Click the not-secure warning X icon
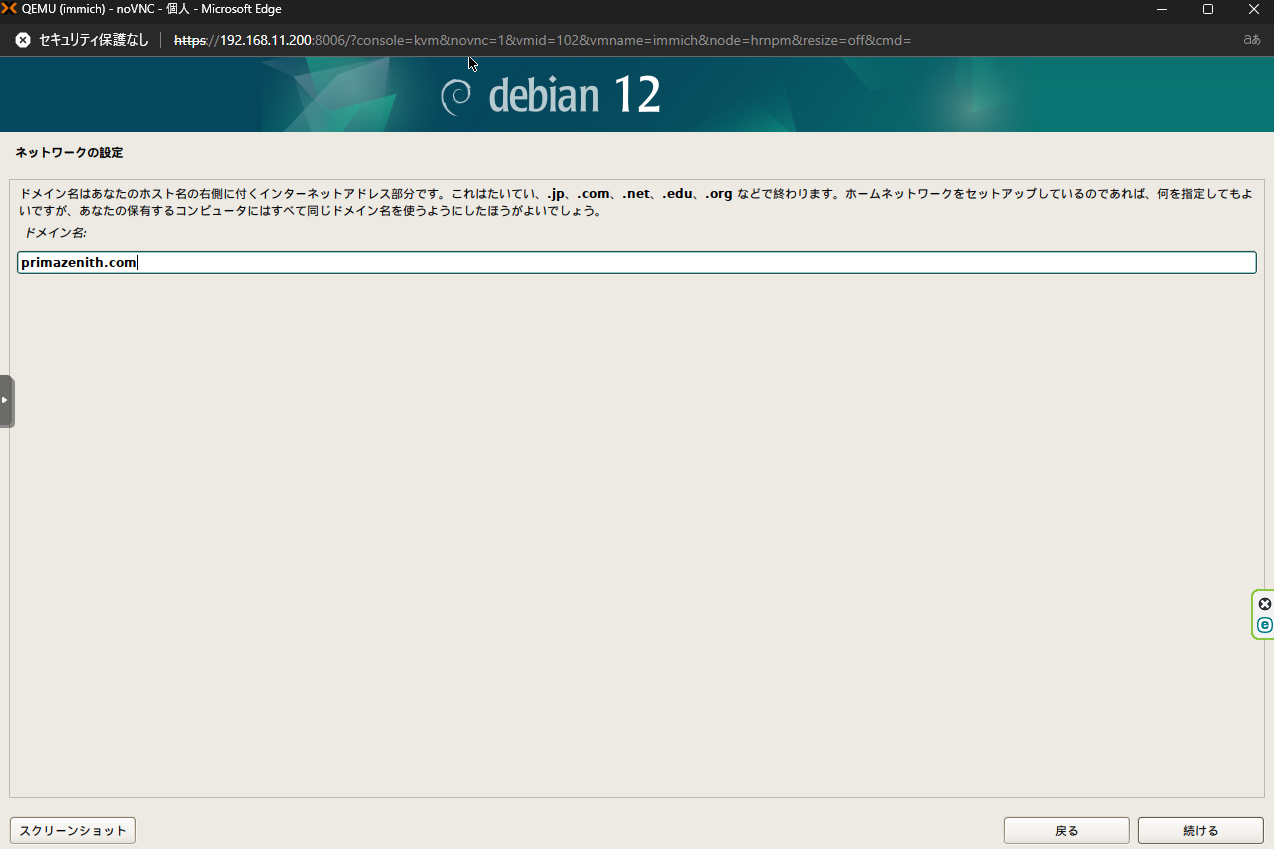 click(x=23, y=40)
